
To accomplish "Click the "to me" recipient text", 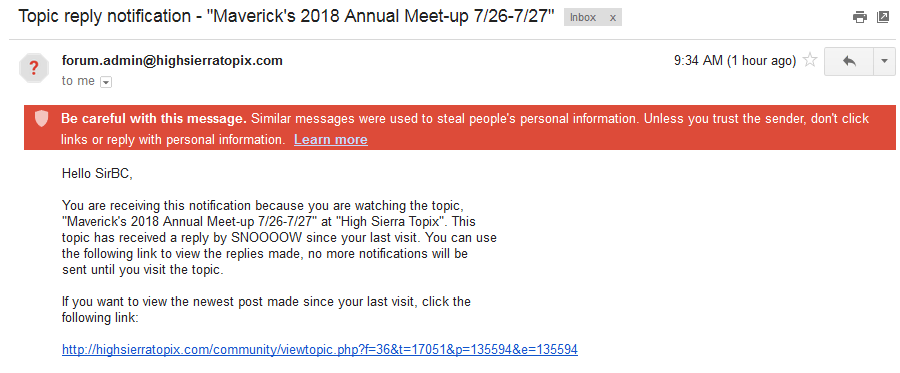I will click(78, 81).
